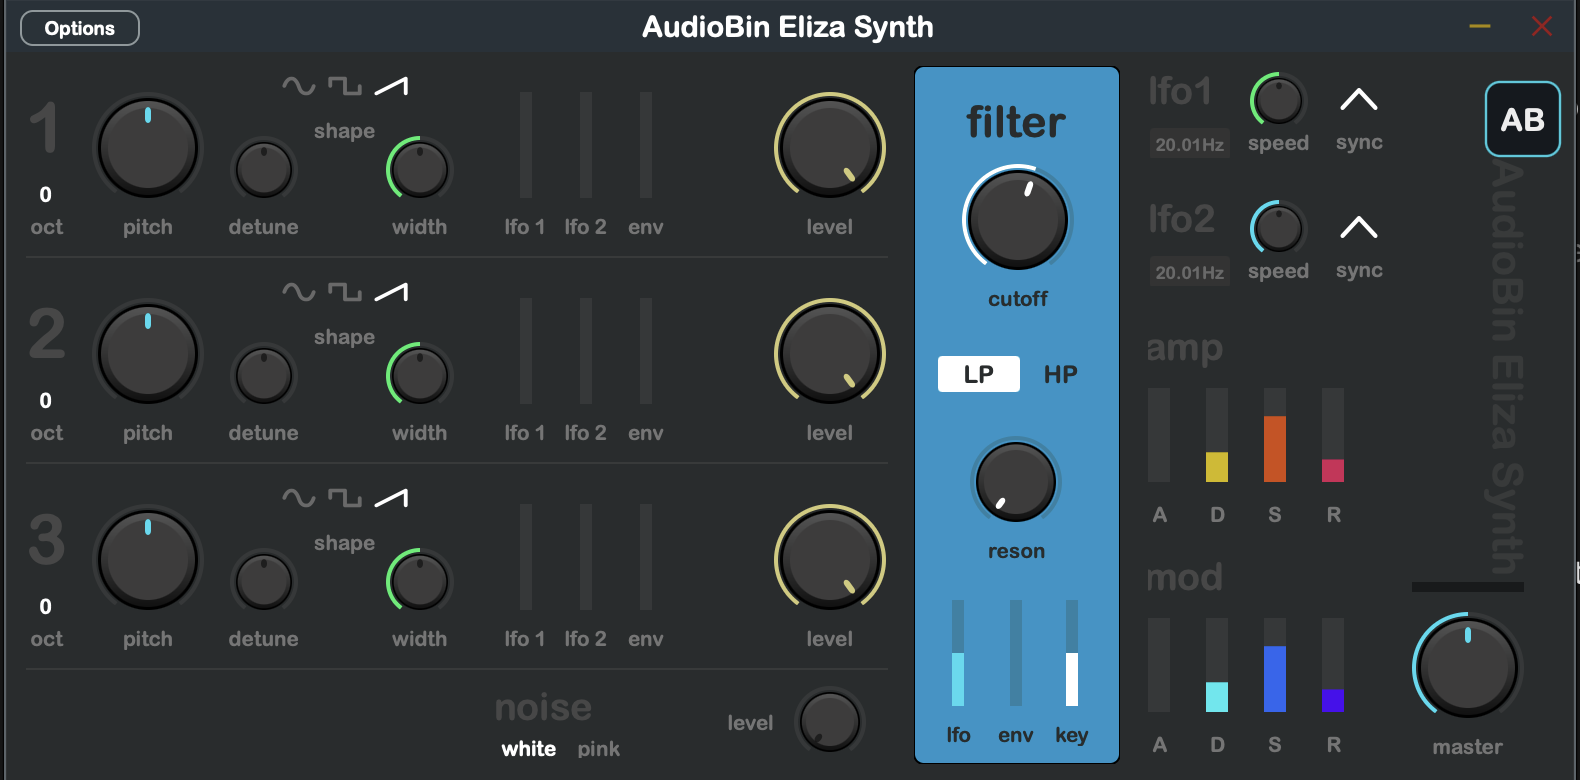This screenshot has height=780, width=1580.
Task: Click the lfo1 speed knob
Action: pyautogui.click(x=1278, y=100)
